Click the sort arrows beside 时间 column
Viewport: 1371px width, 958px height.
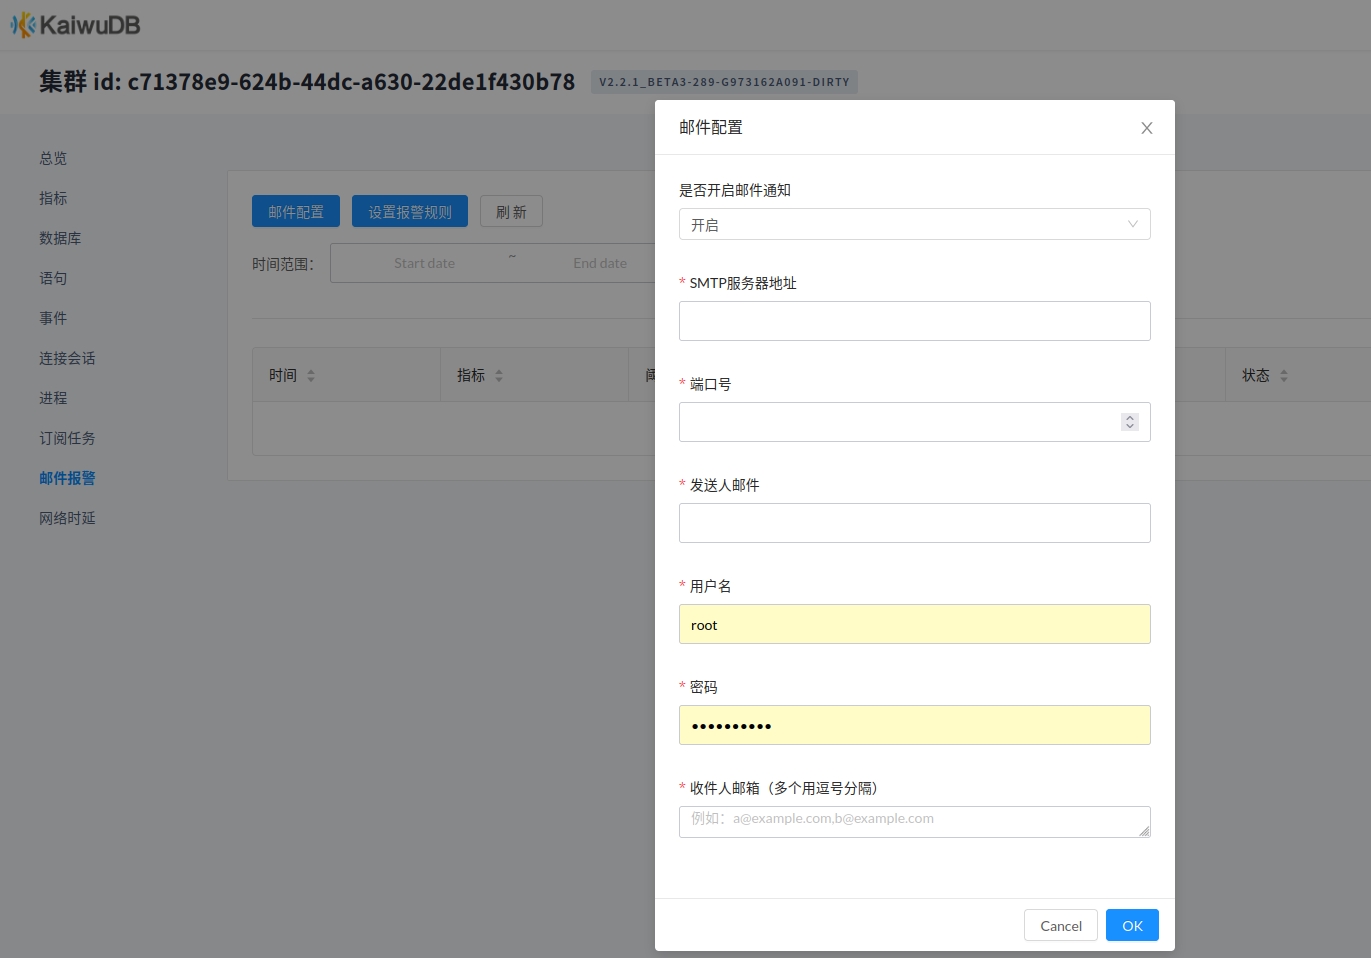[311, 374]
